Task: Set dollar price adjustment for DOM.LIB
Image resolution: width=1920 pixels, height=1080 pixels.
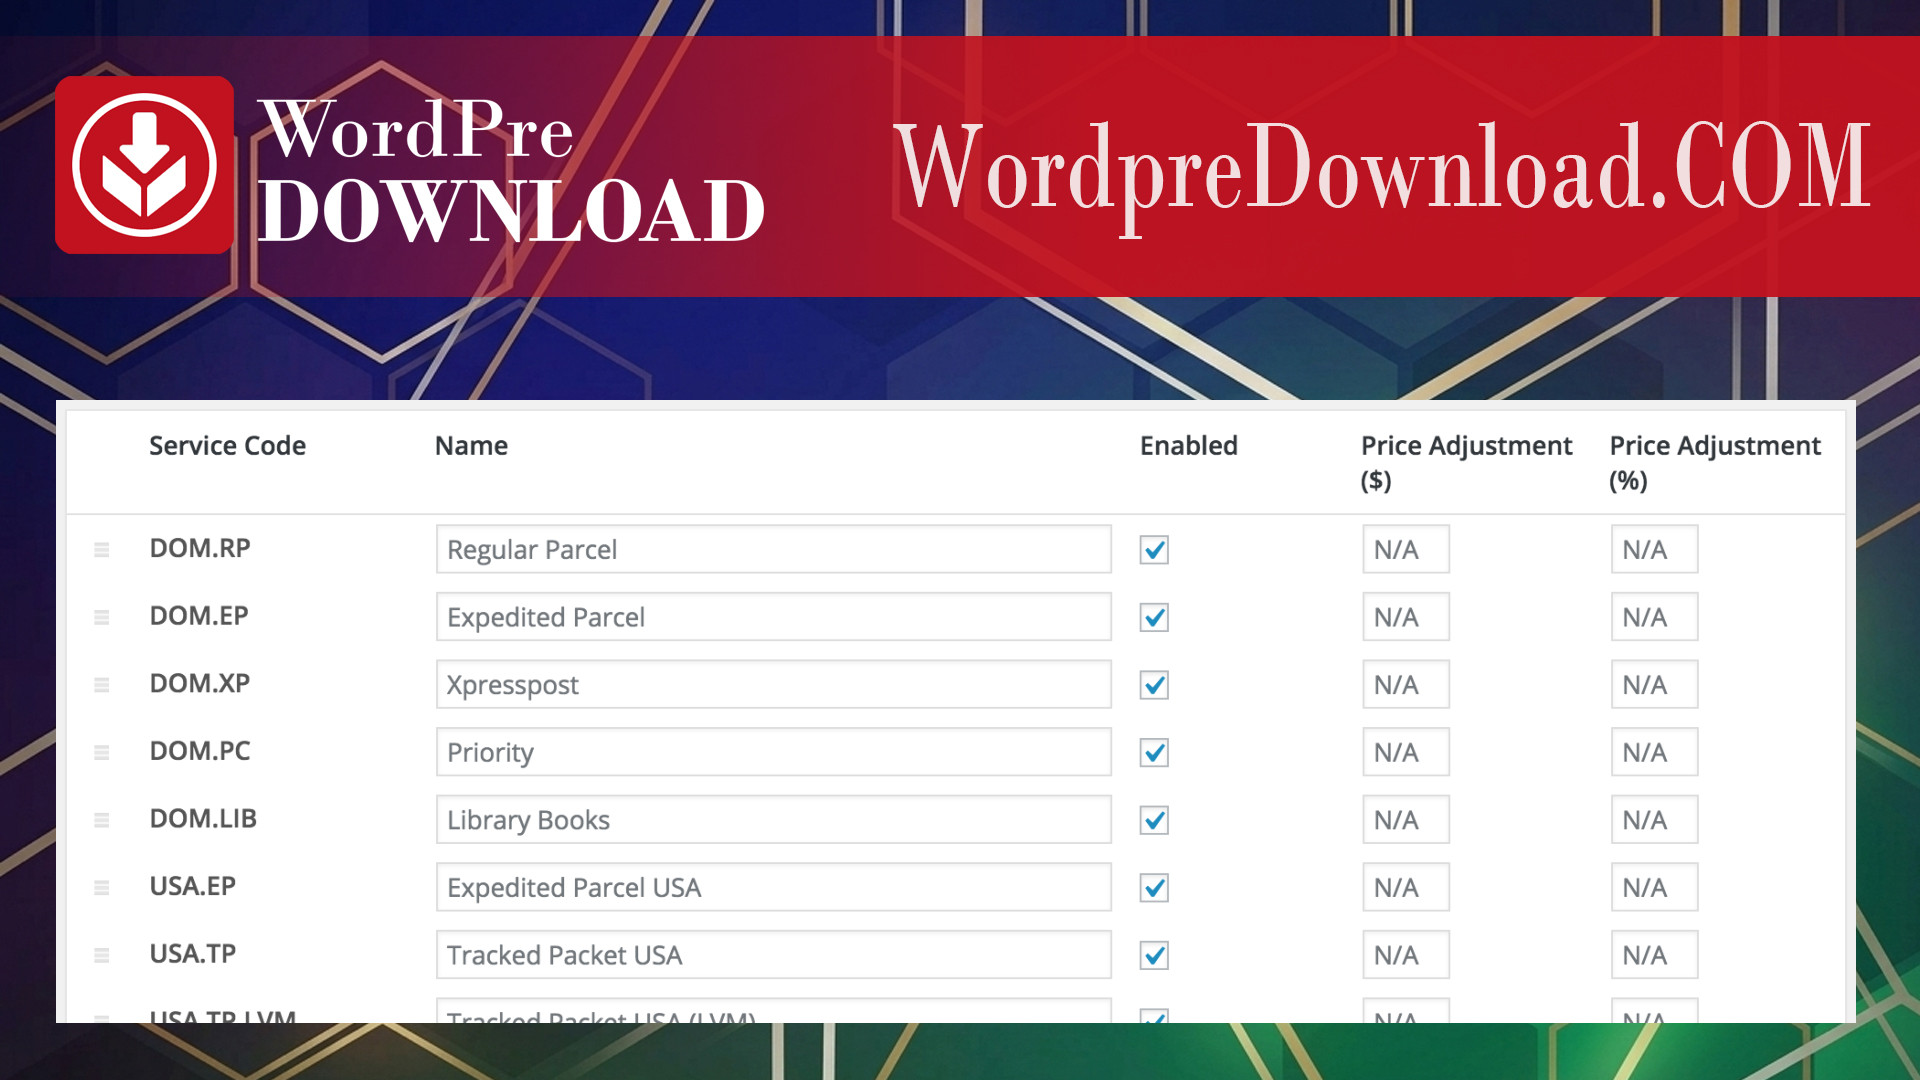Action: (x=1405, y=819)
